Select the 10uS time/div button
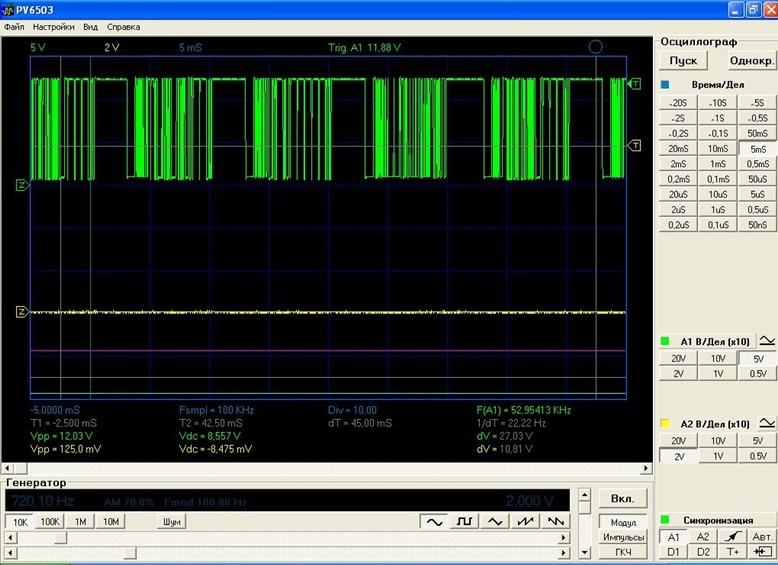The image size is (778, 565). [x=718, y=194]
